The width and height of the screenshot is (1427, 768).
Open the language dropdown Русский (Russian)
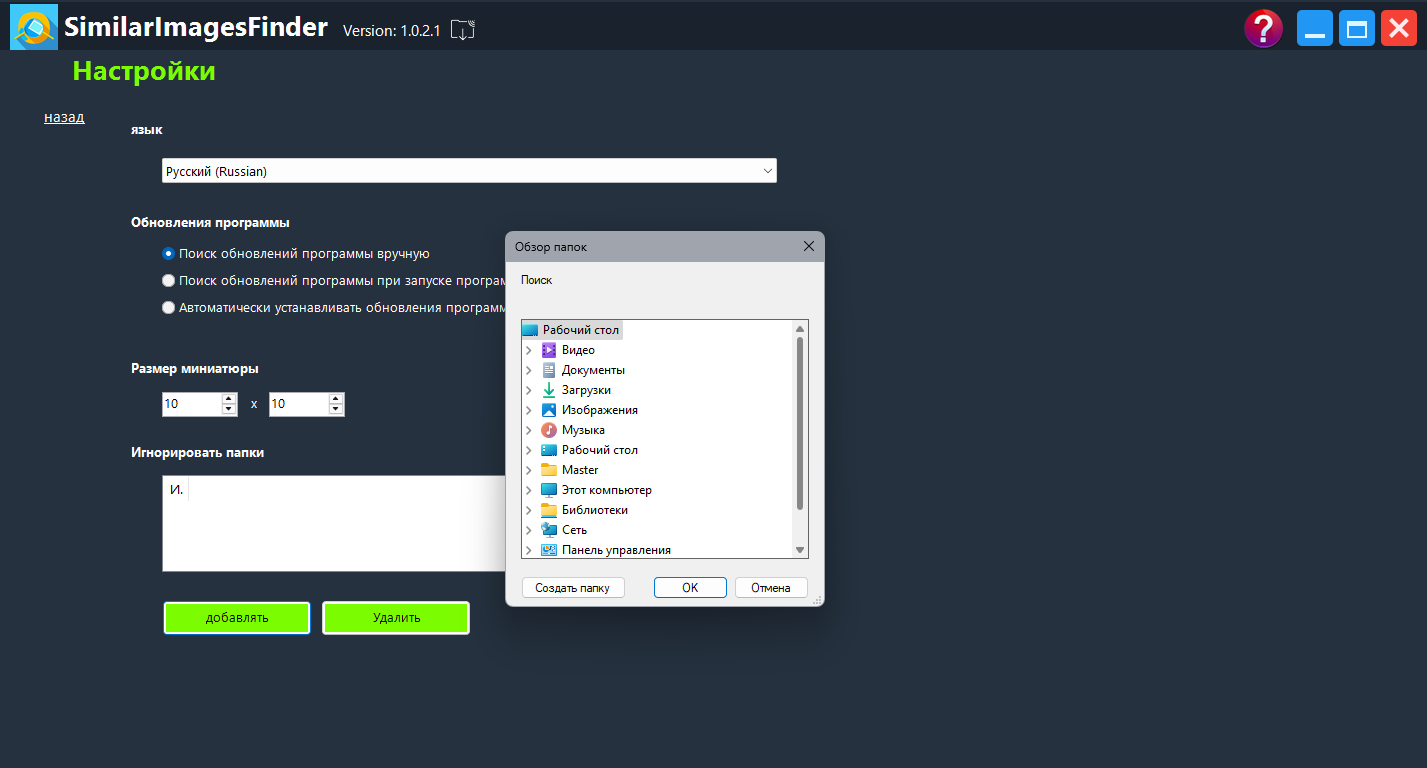tap(469, 171)
